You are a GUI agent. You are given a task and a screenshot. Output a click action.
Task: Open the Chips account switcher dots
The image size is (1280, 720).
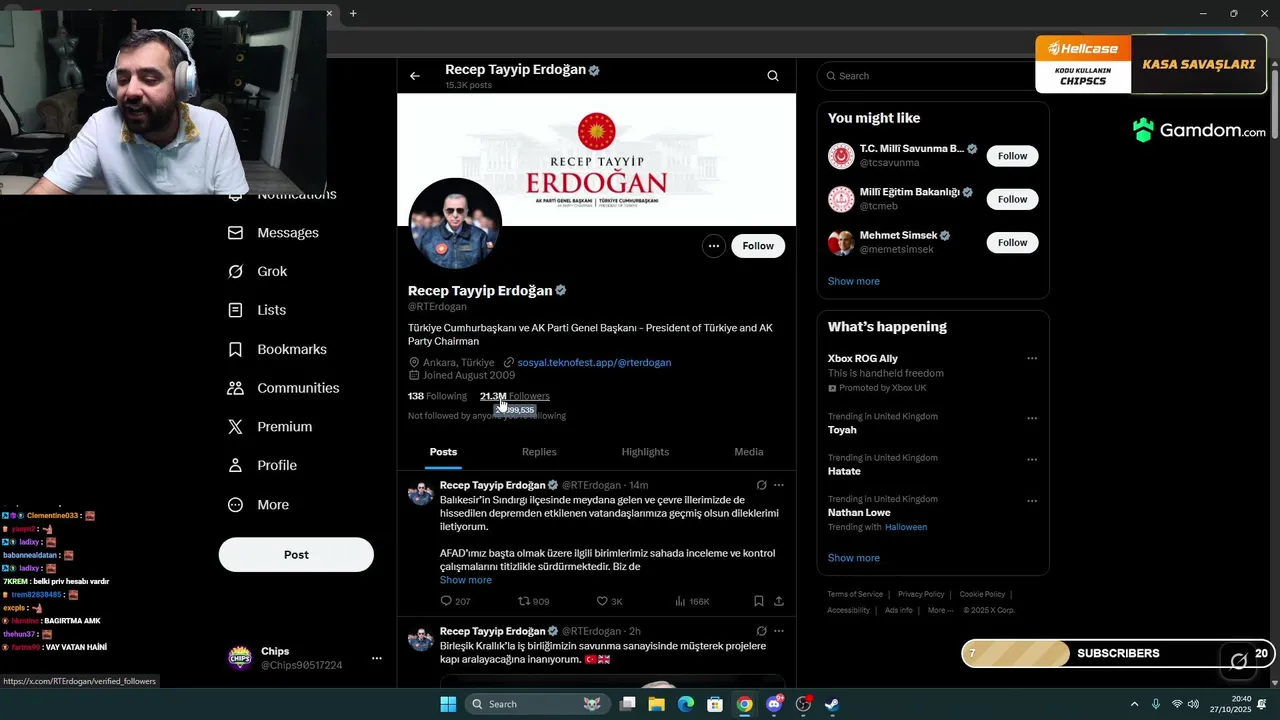click(377, 658)
